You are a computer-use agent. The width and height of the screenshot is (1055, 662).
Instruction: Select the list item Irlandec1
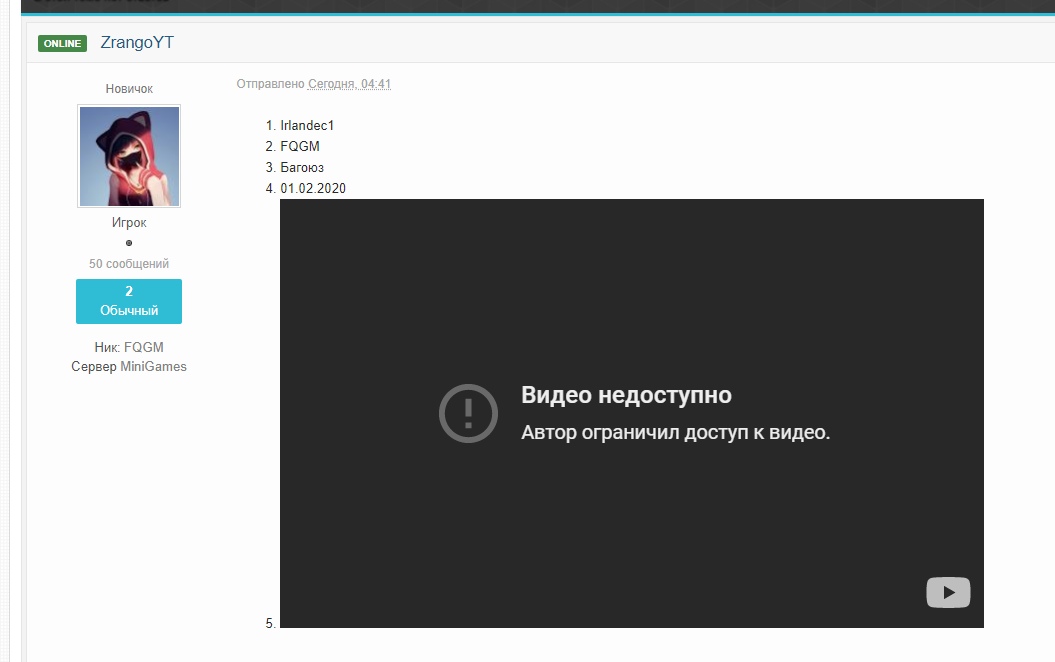click(x=308, y=125)
